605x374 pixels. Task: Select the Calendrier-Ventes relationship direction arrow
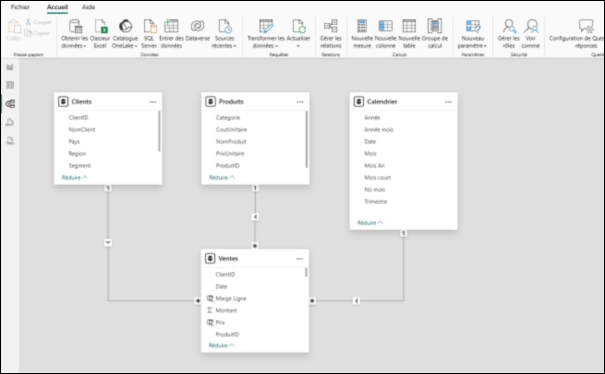[356, 301]
